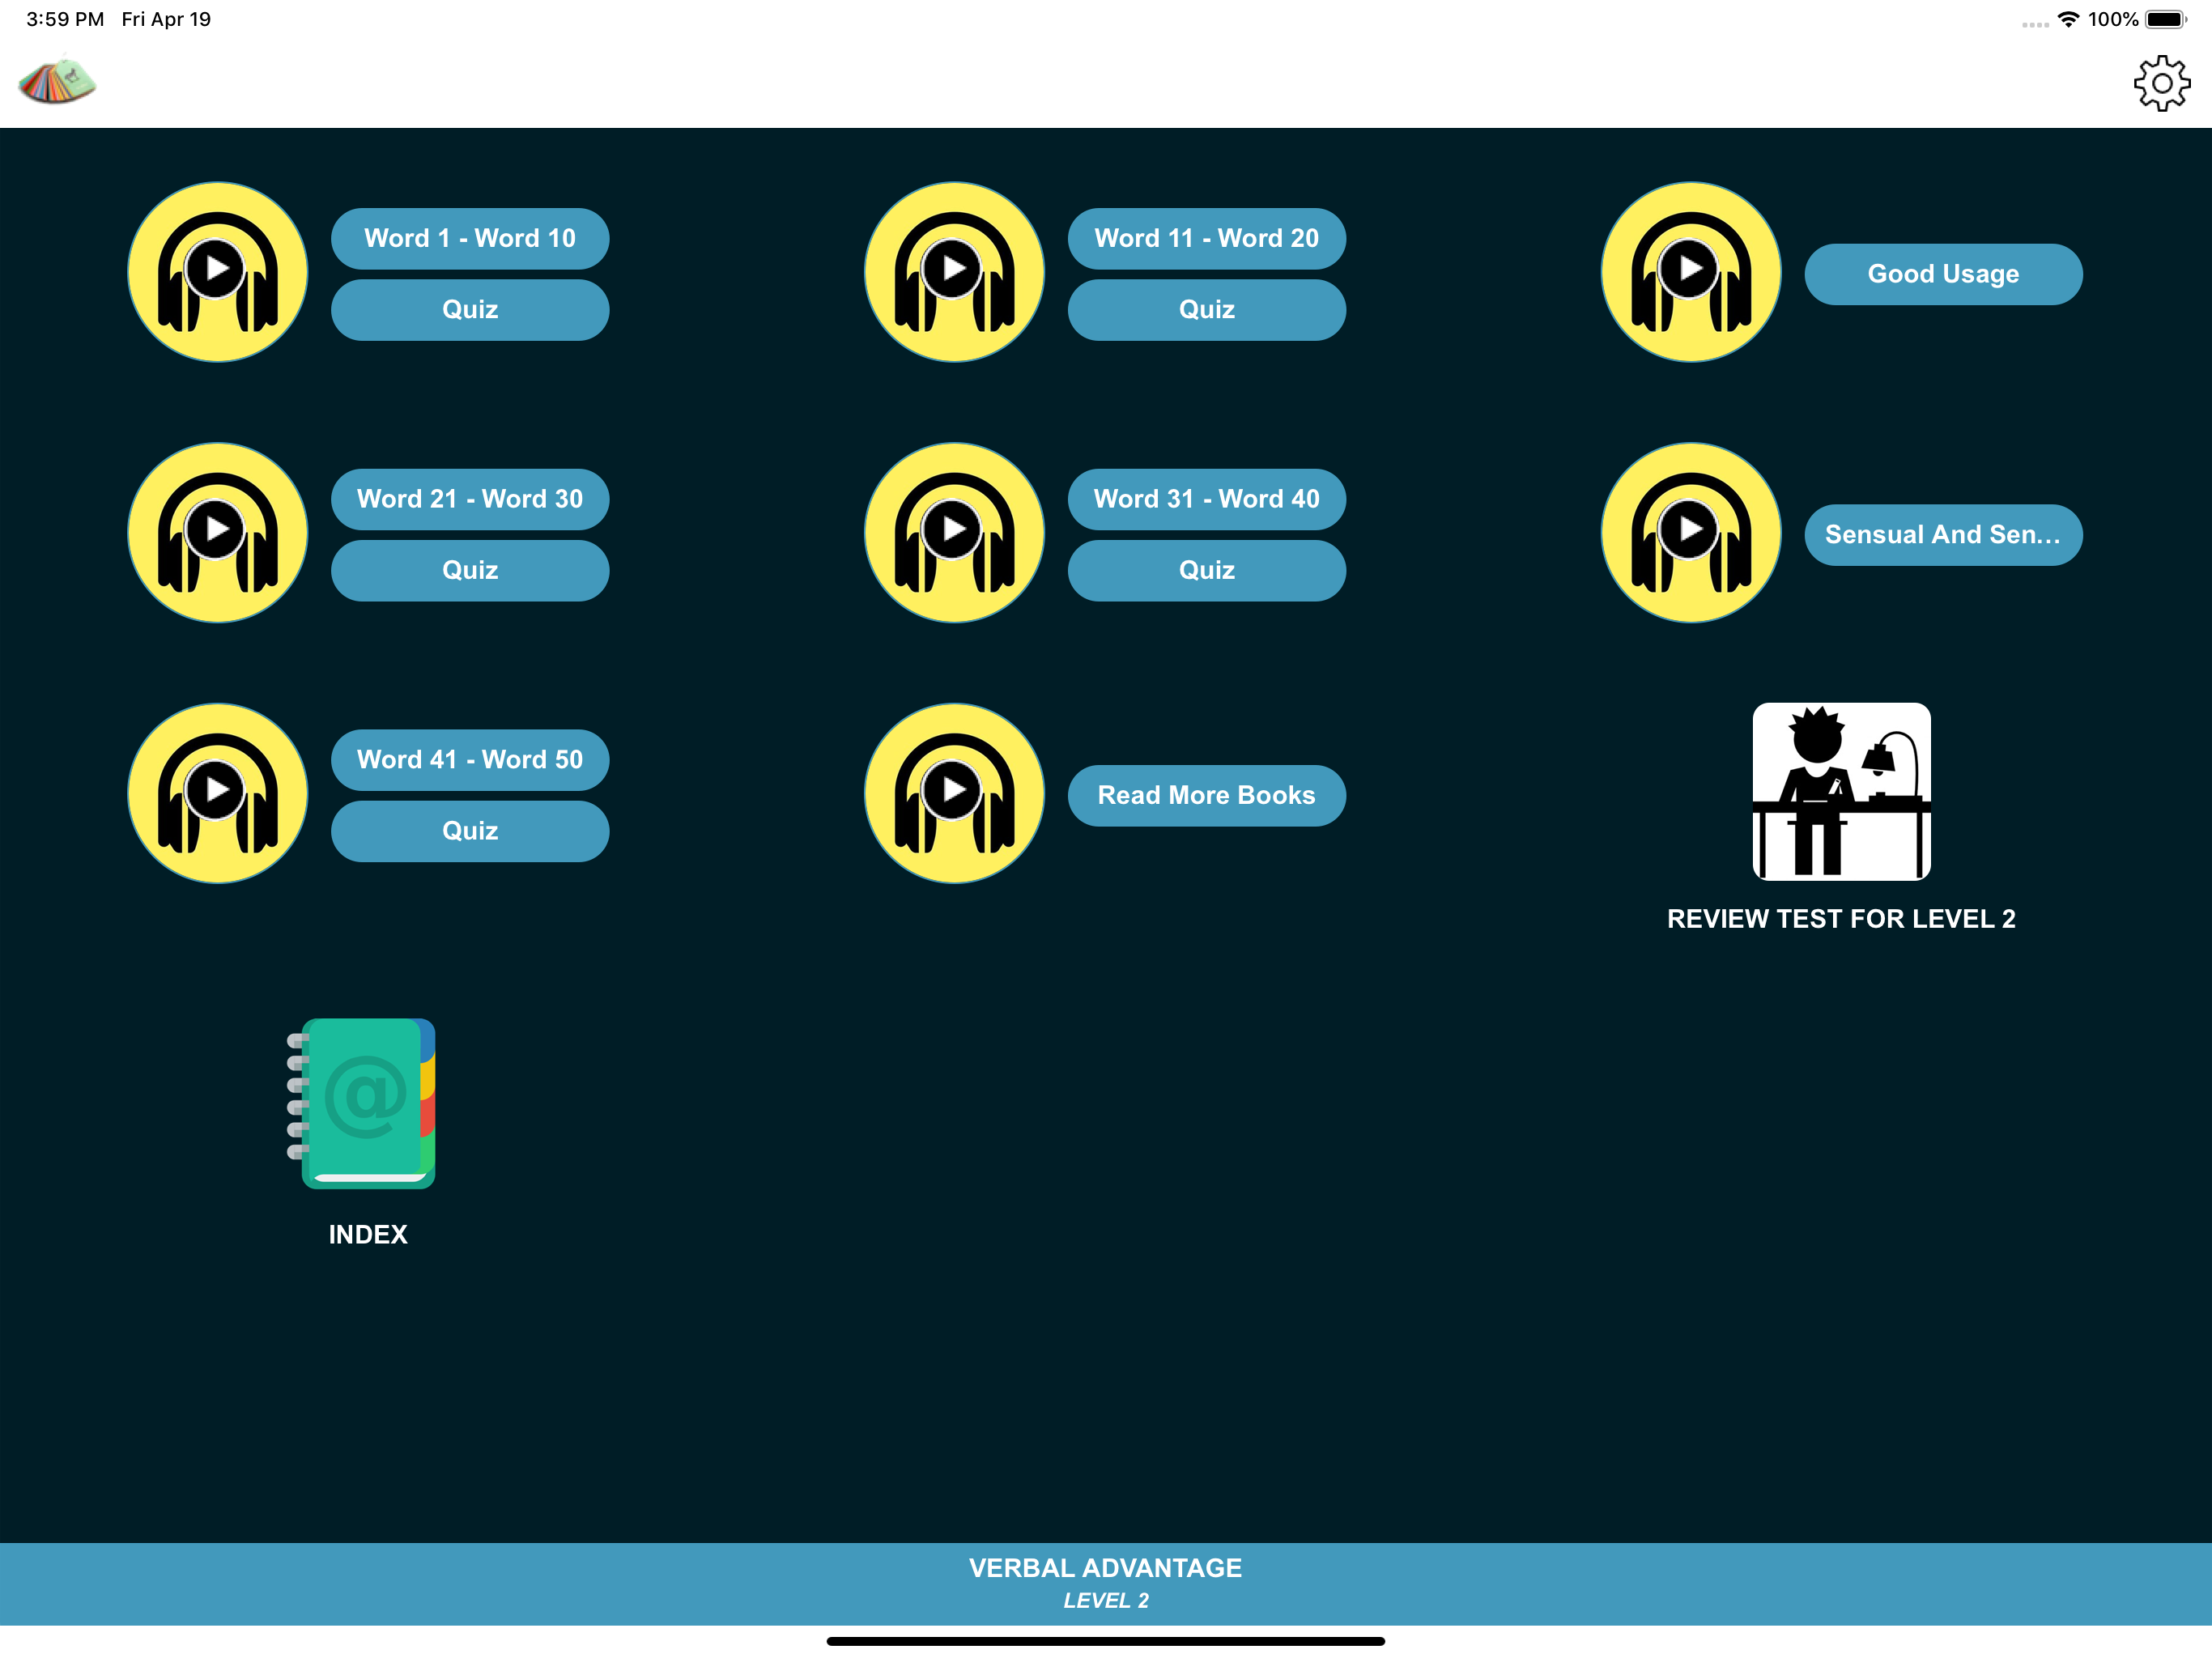Screen dimensions: 2212x1658
Task: Play the Good Usage audio lesson
Action: click(x=1691, y=272)
